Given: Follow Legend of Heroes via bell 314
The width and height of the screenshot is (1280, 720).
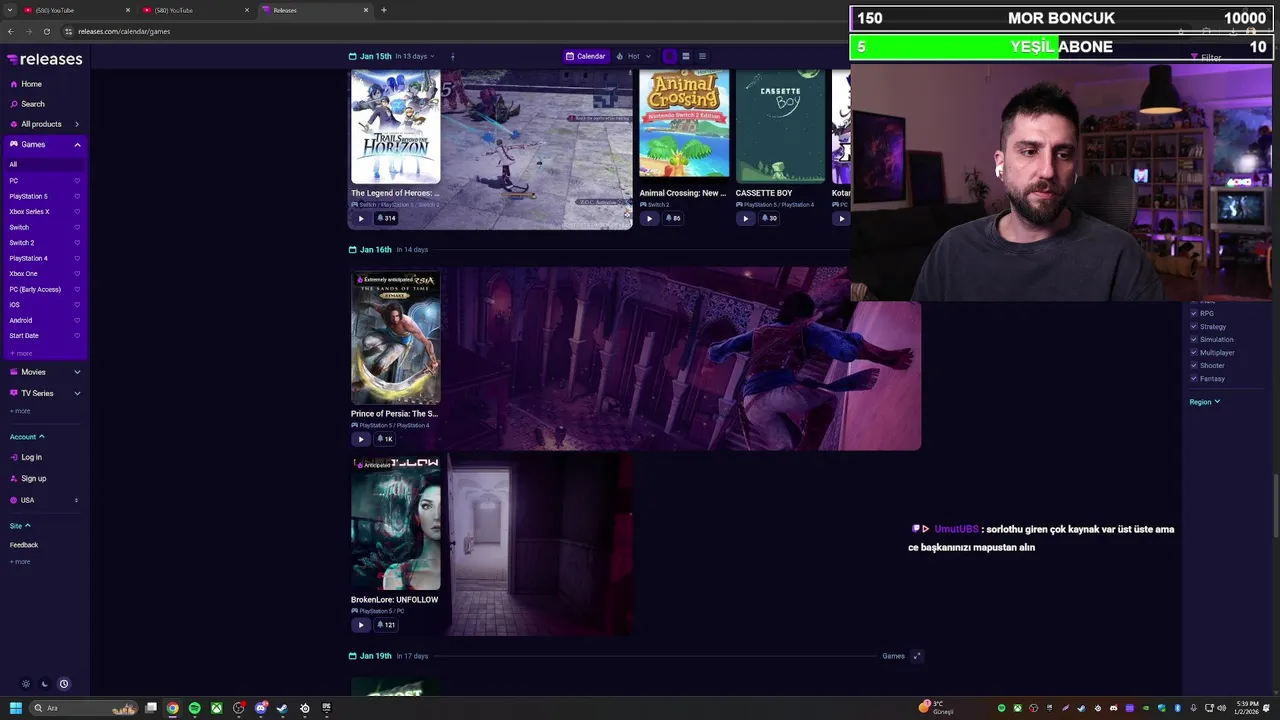Looking at the screenshot, I should pos(386,218).
